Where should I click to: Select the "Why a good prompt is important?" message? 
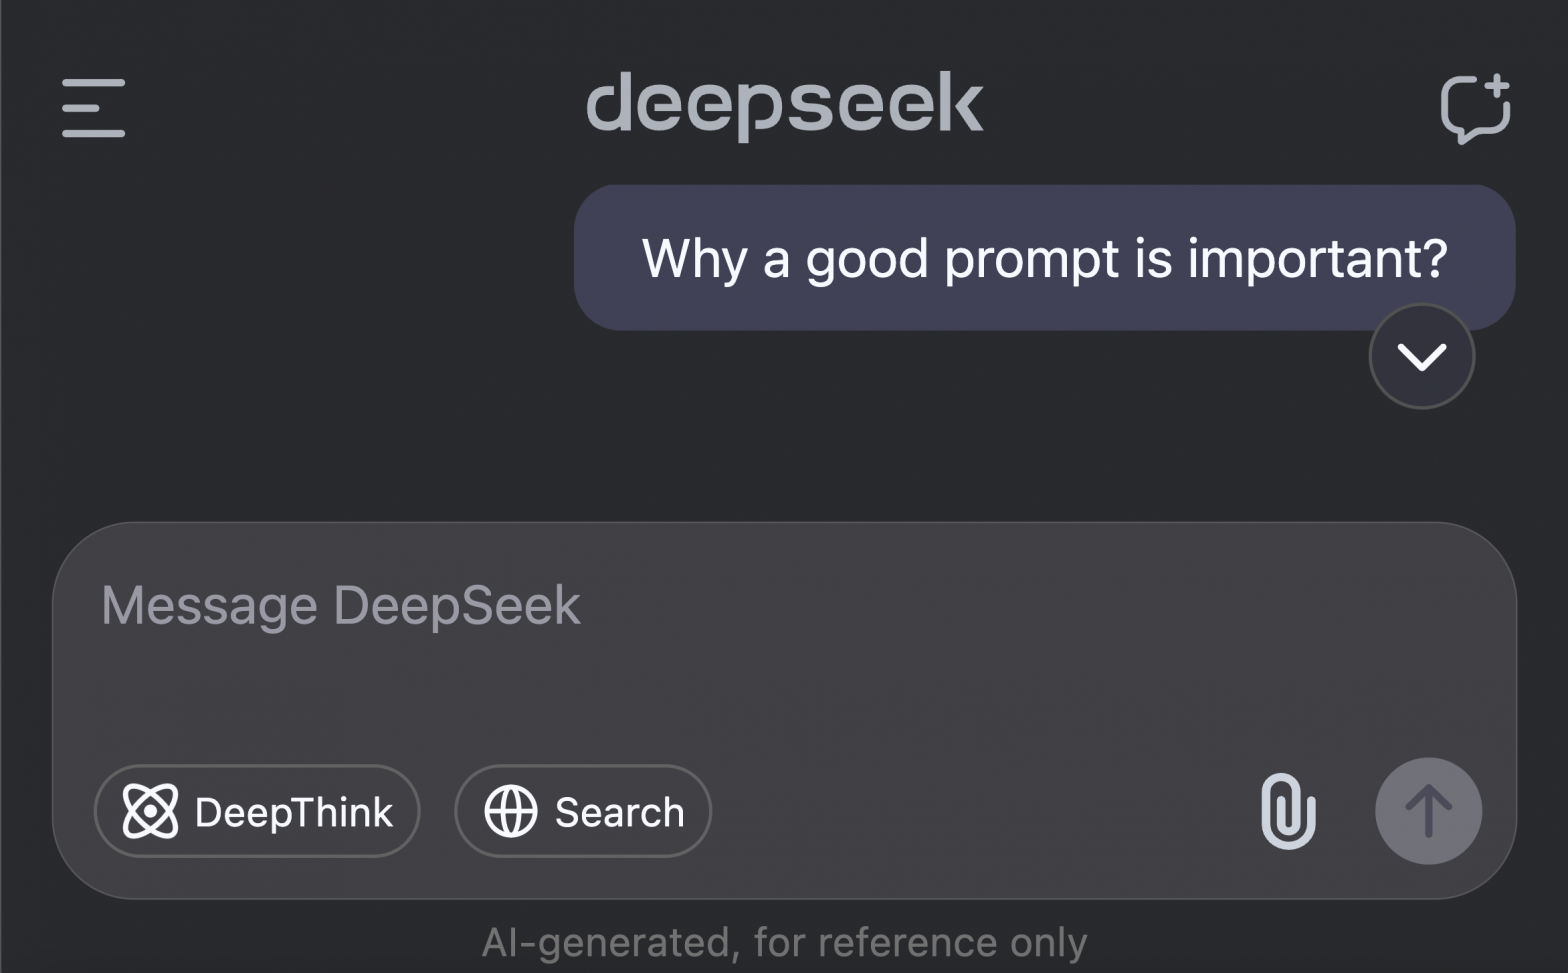coord(1044,258)
